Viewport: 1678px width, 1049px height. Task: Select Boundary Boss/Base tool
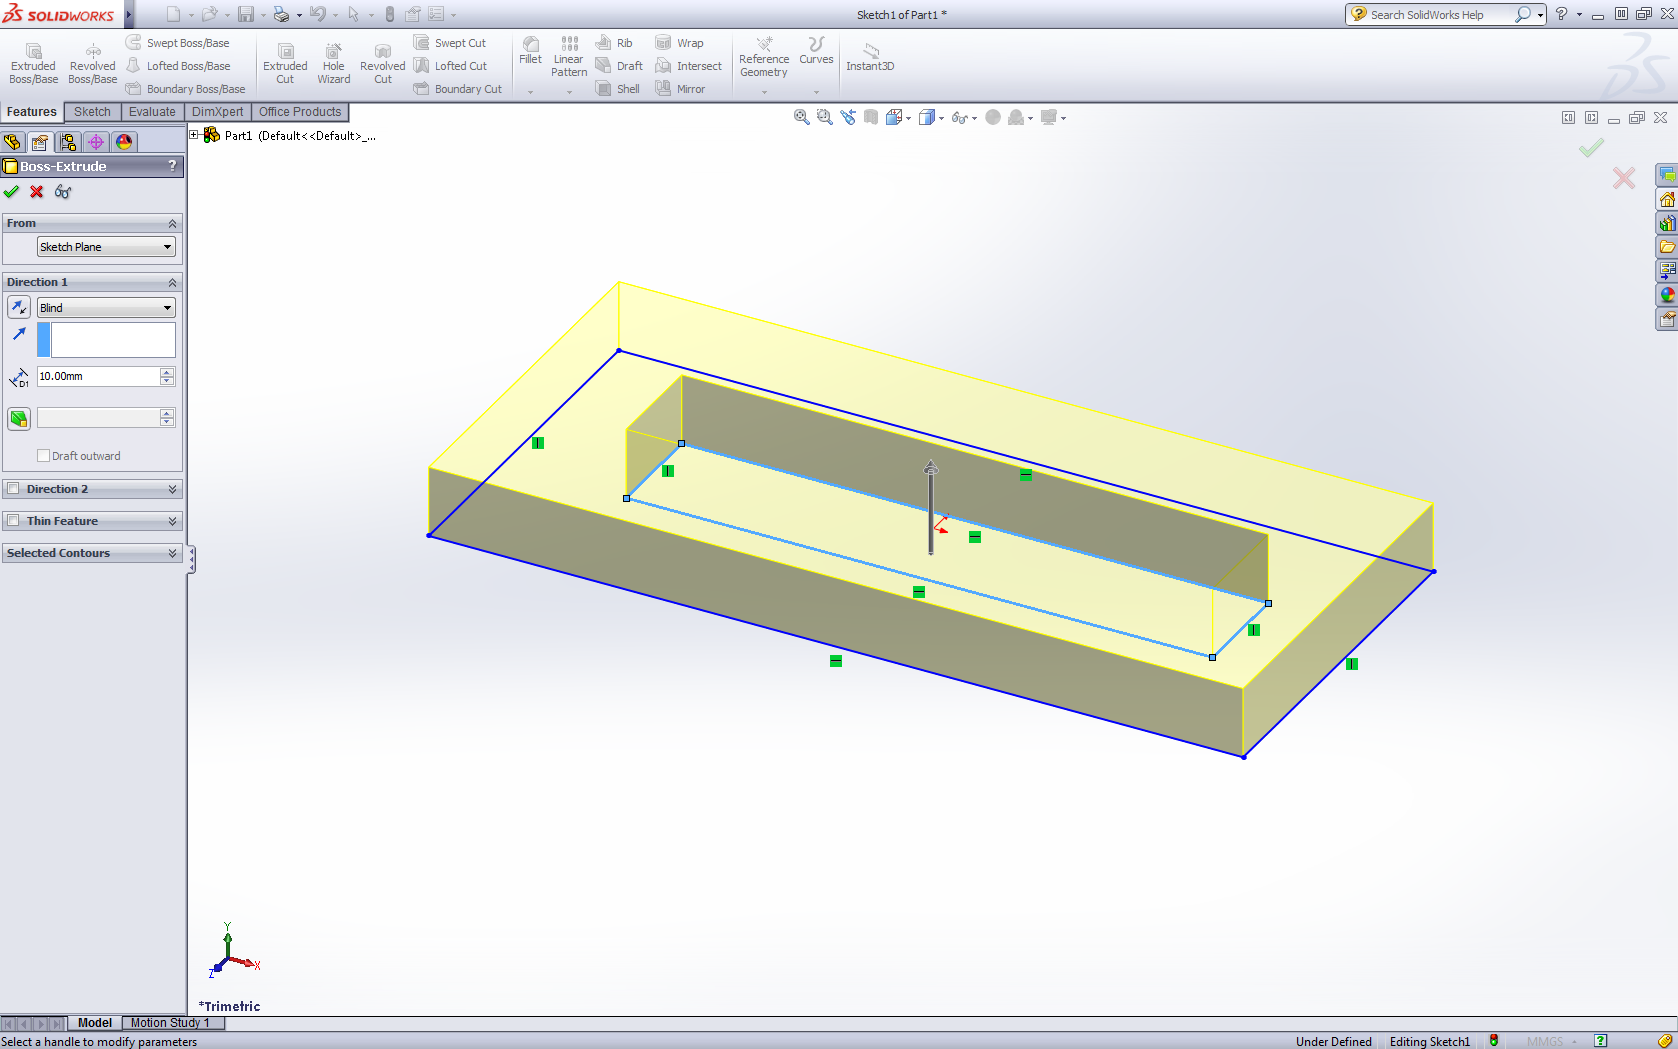click(186, 89)
